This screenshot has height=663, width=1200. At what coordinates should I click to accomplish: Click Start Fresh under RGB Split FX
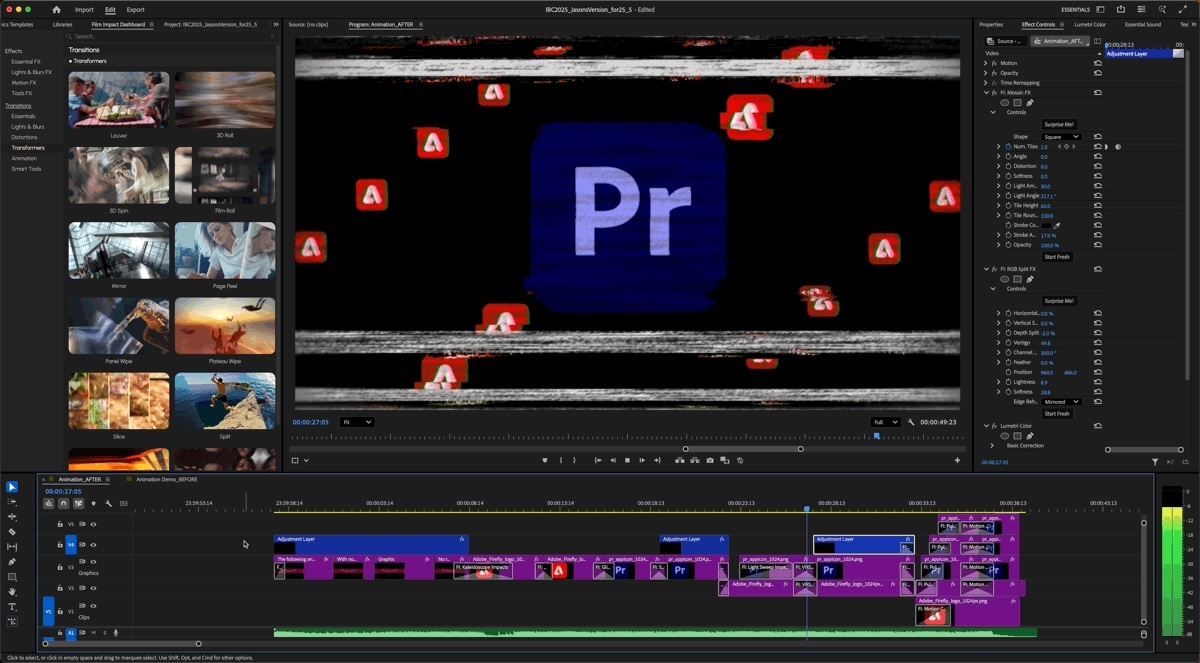pos(1057,413)
